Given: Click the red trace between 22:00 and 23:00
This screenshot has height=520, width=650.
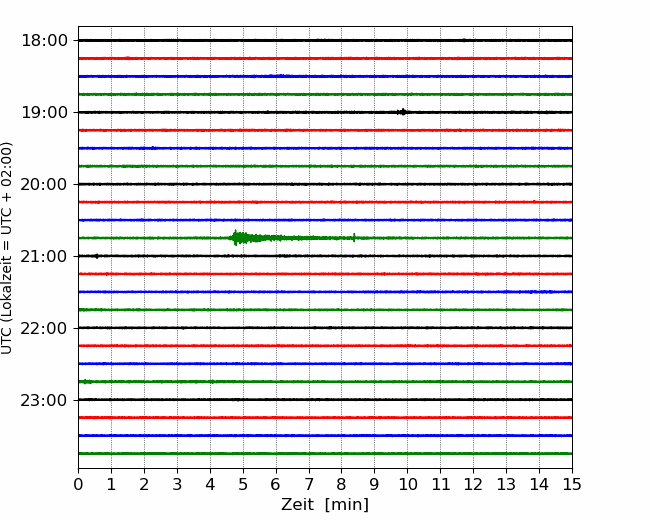Looking at the screenshot, I should pyautogui.click(x=325, y=345).
